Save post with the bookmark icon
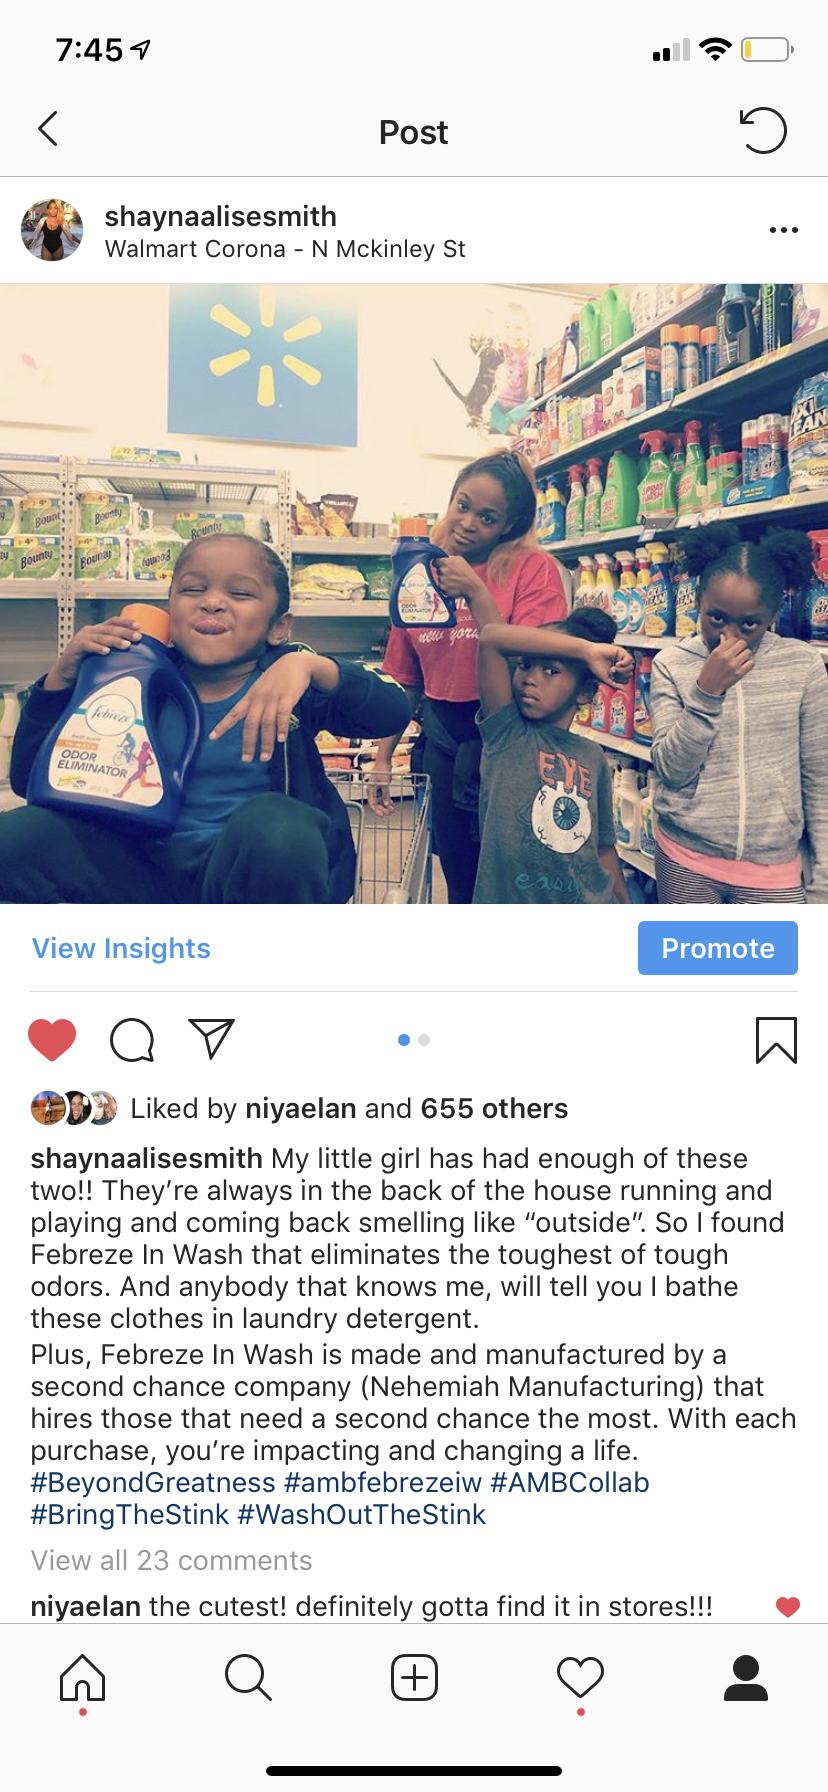828x1792 pixels. pyautogui.click(x=776, y=1040)
